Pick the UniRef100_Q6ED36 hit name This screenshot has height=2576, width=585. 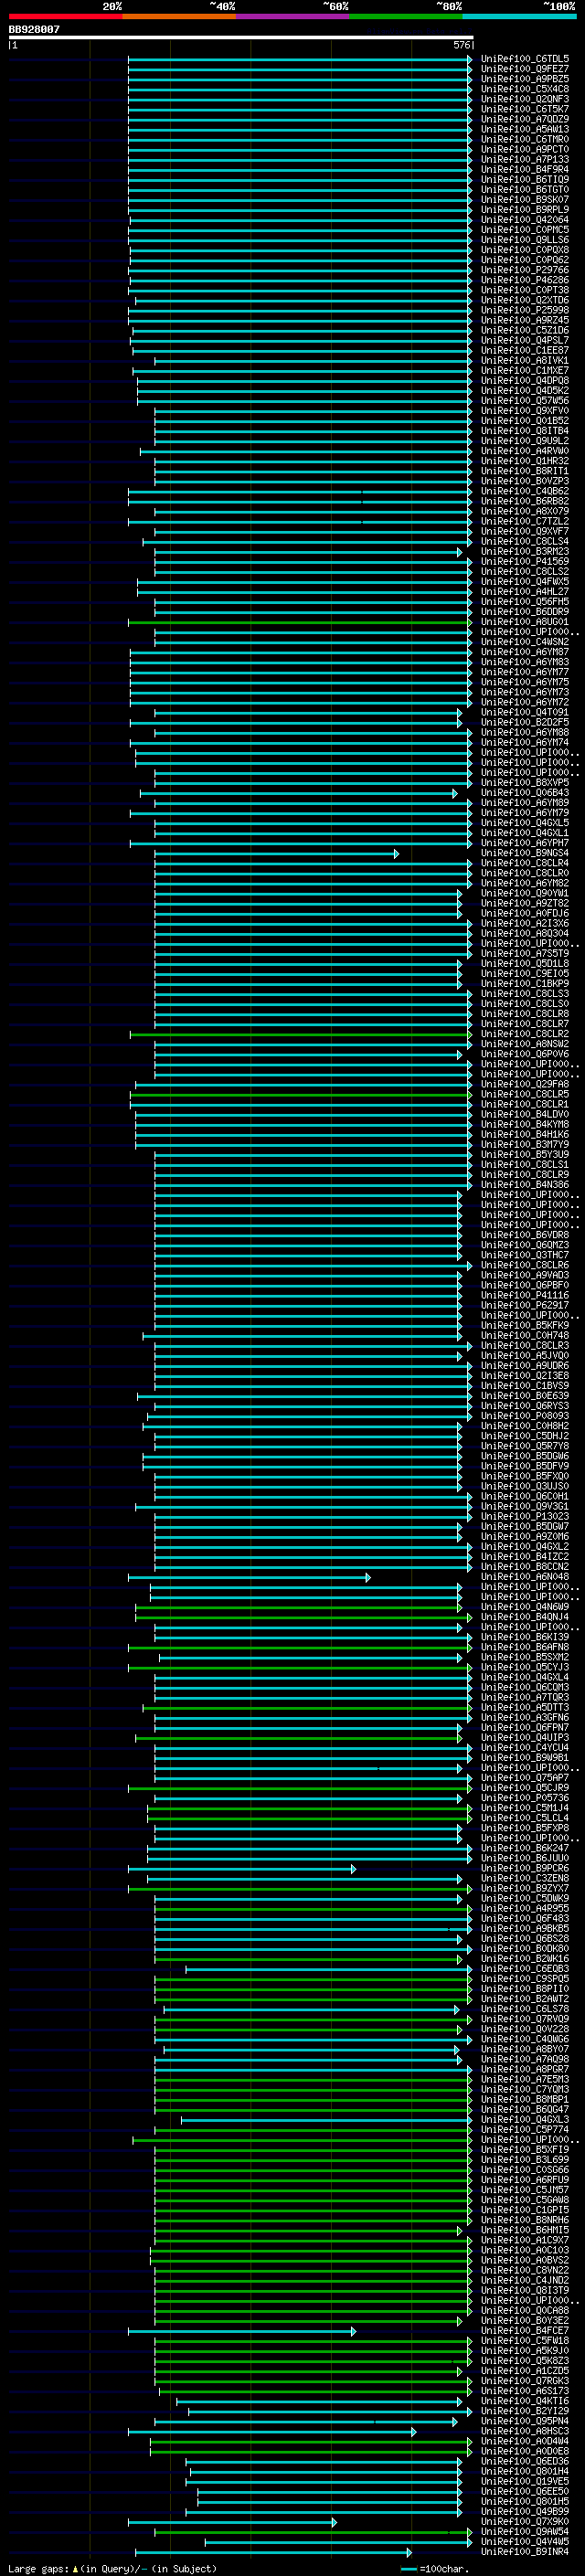pyautogui.click(x=525, y=2461)
